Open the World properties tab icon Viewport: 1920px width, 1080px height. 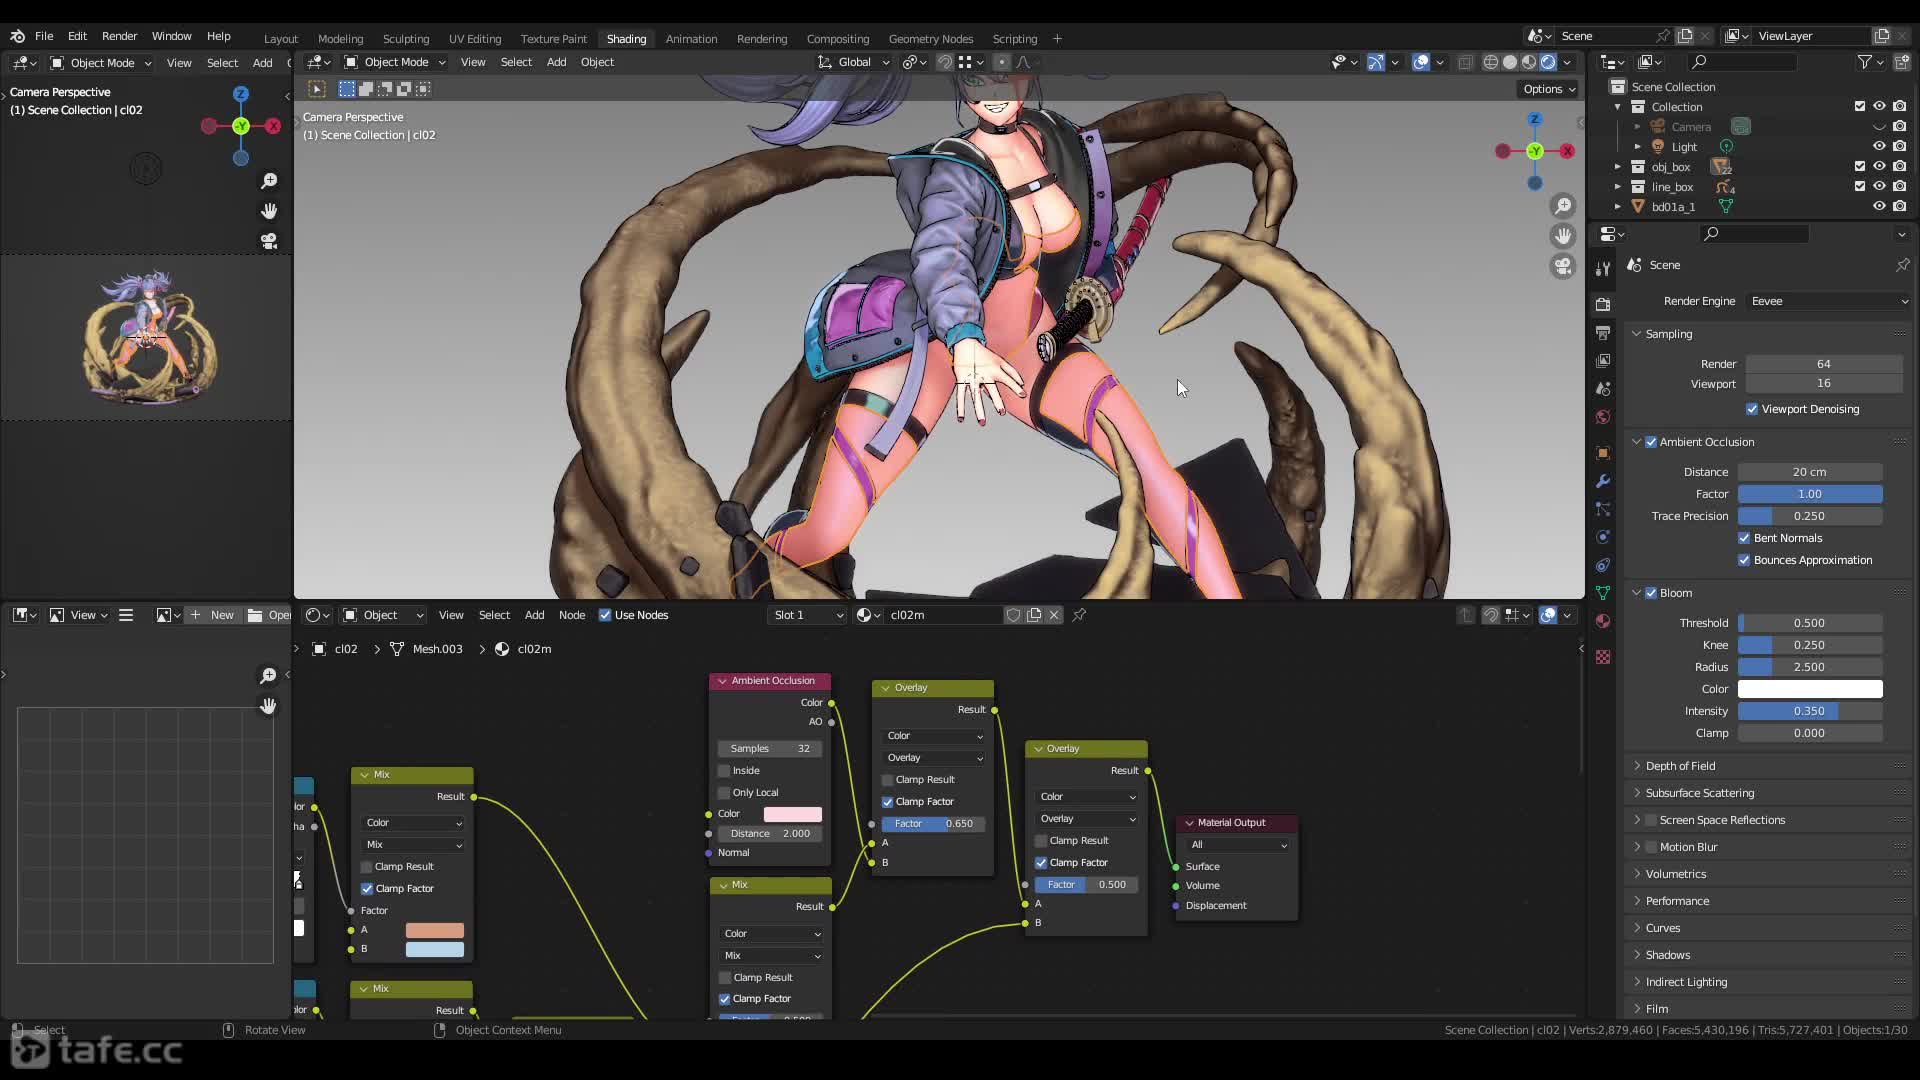[x=1603, y=417]
